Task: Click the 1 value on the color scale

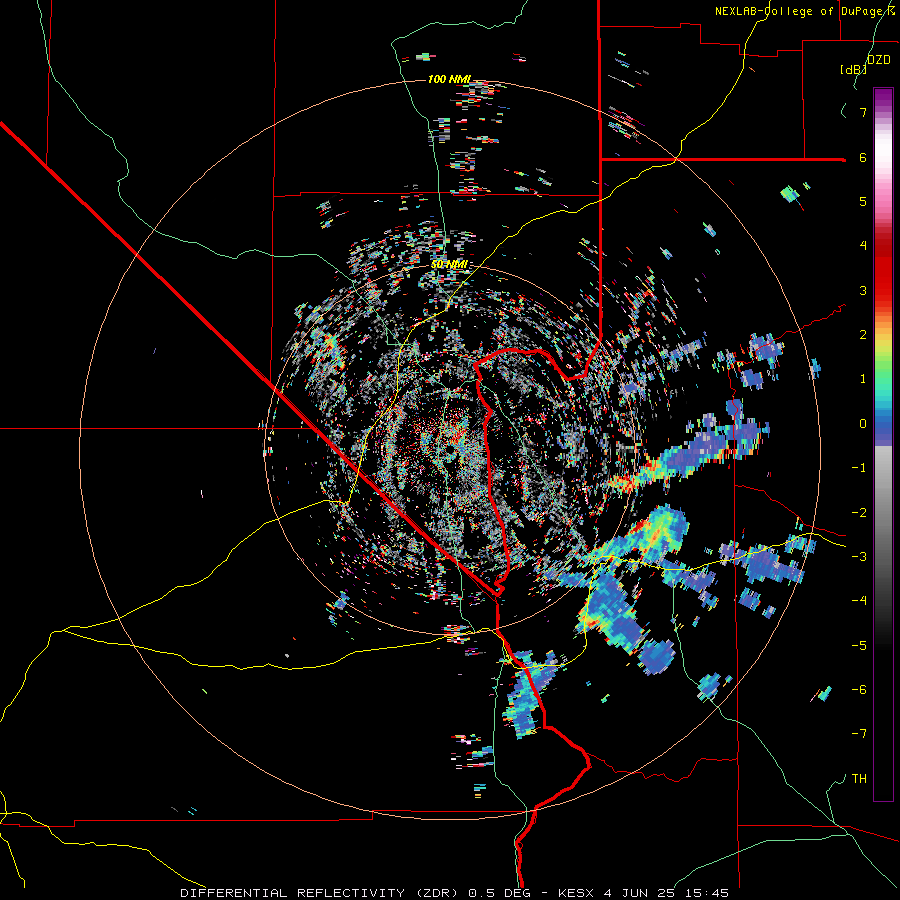Action: point(863,379)
